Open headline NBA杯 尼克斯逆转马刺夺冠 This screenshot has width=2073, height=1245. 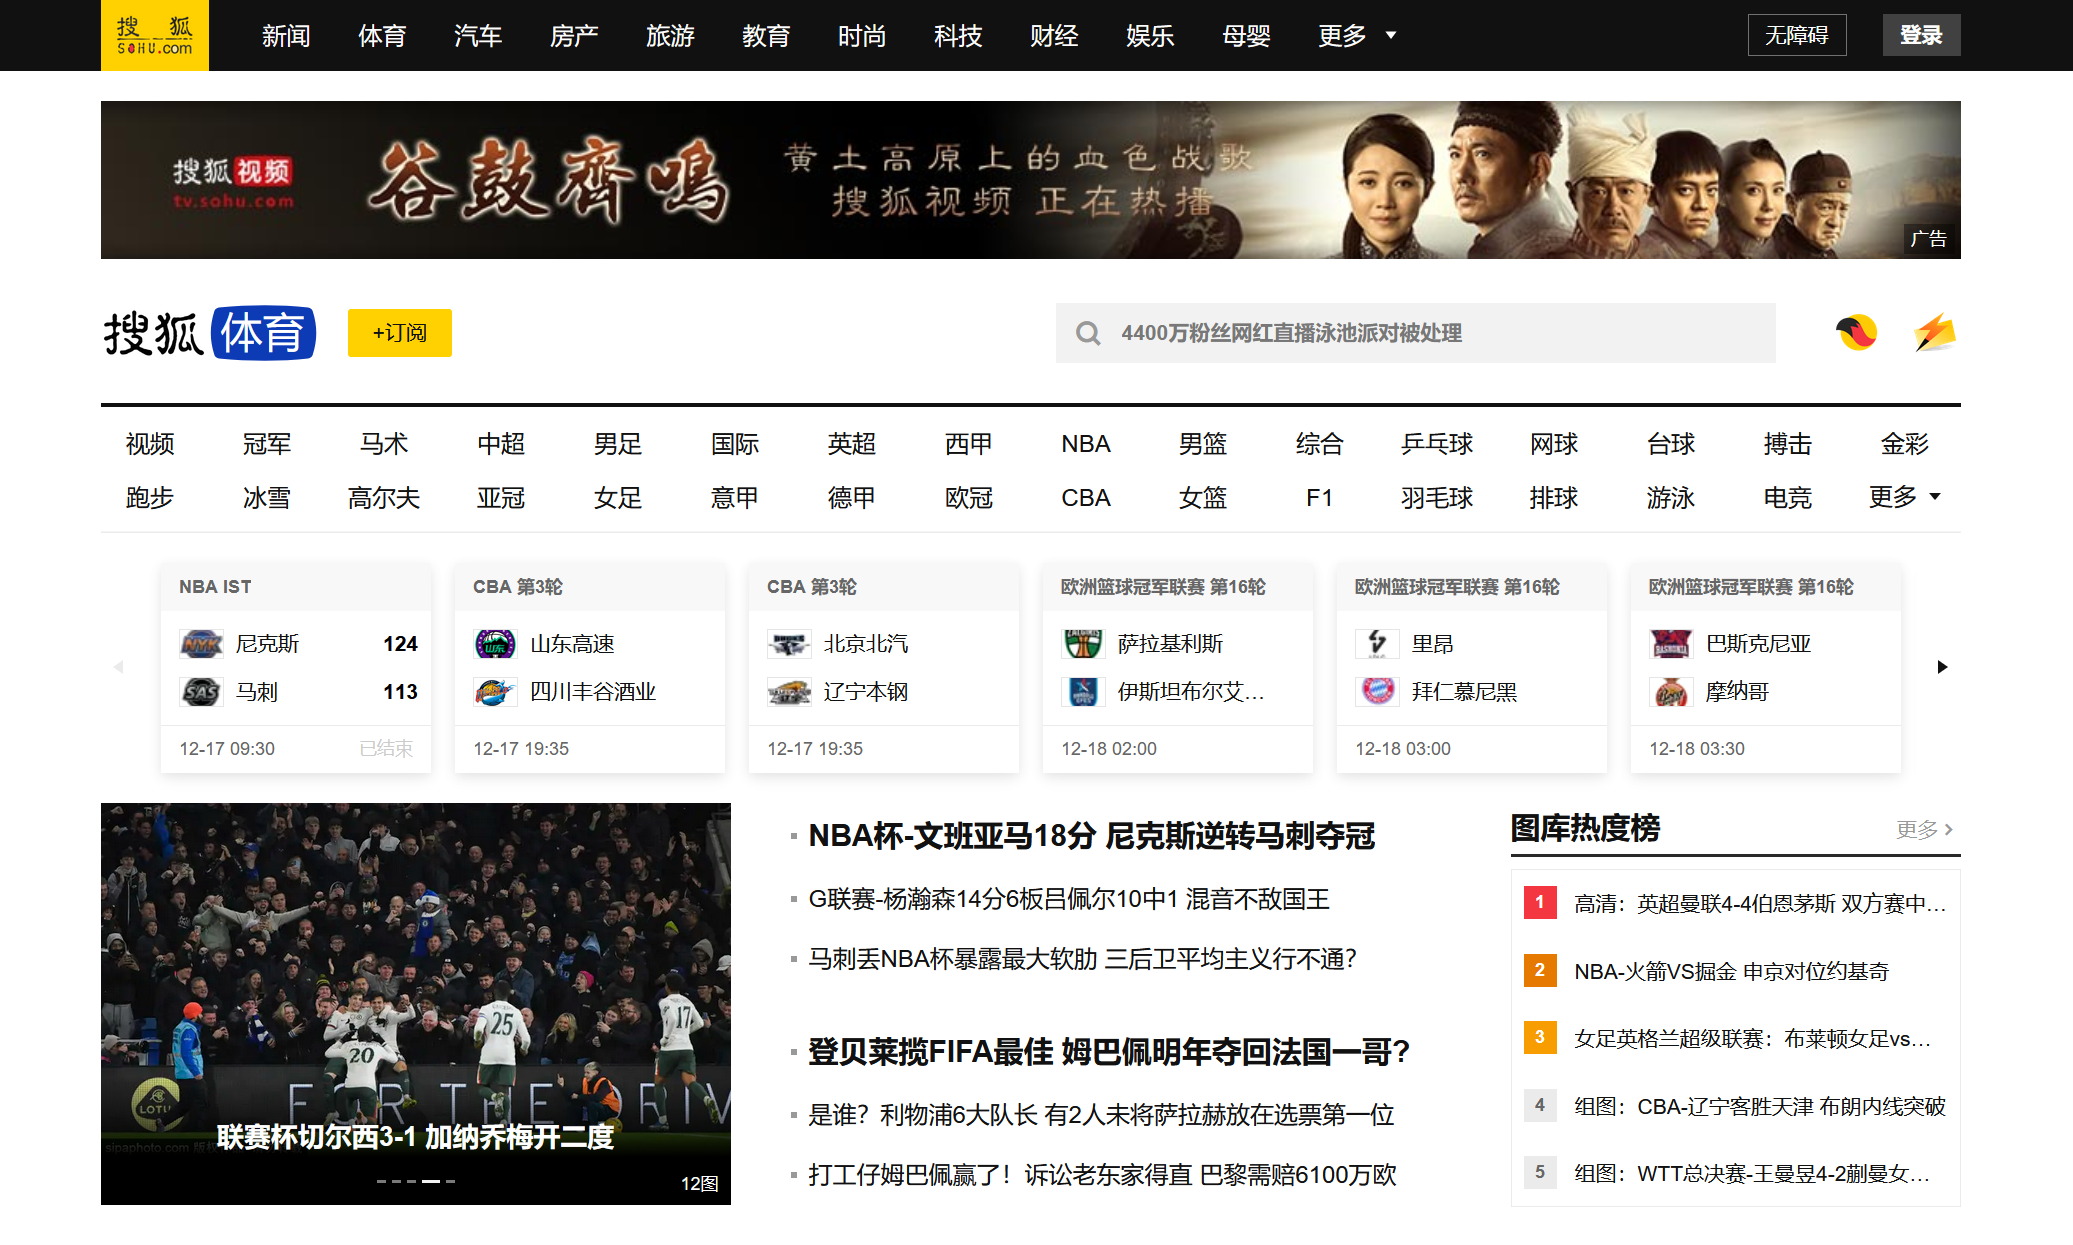pyautogui.click(x=1091, y=836)
